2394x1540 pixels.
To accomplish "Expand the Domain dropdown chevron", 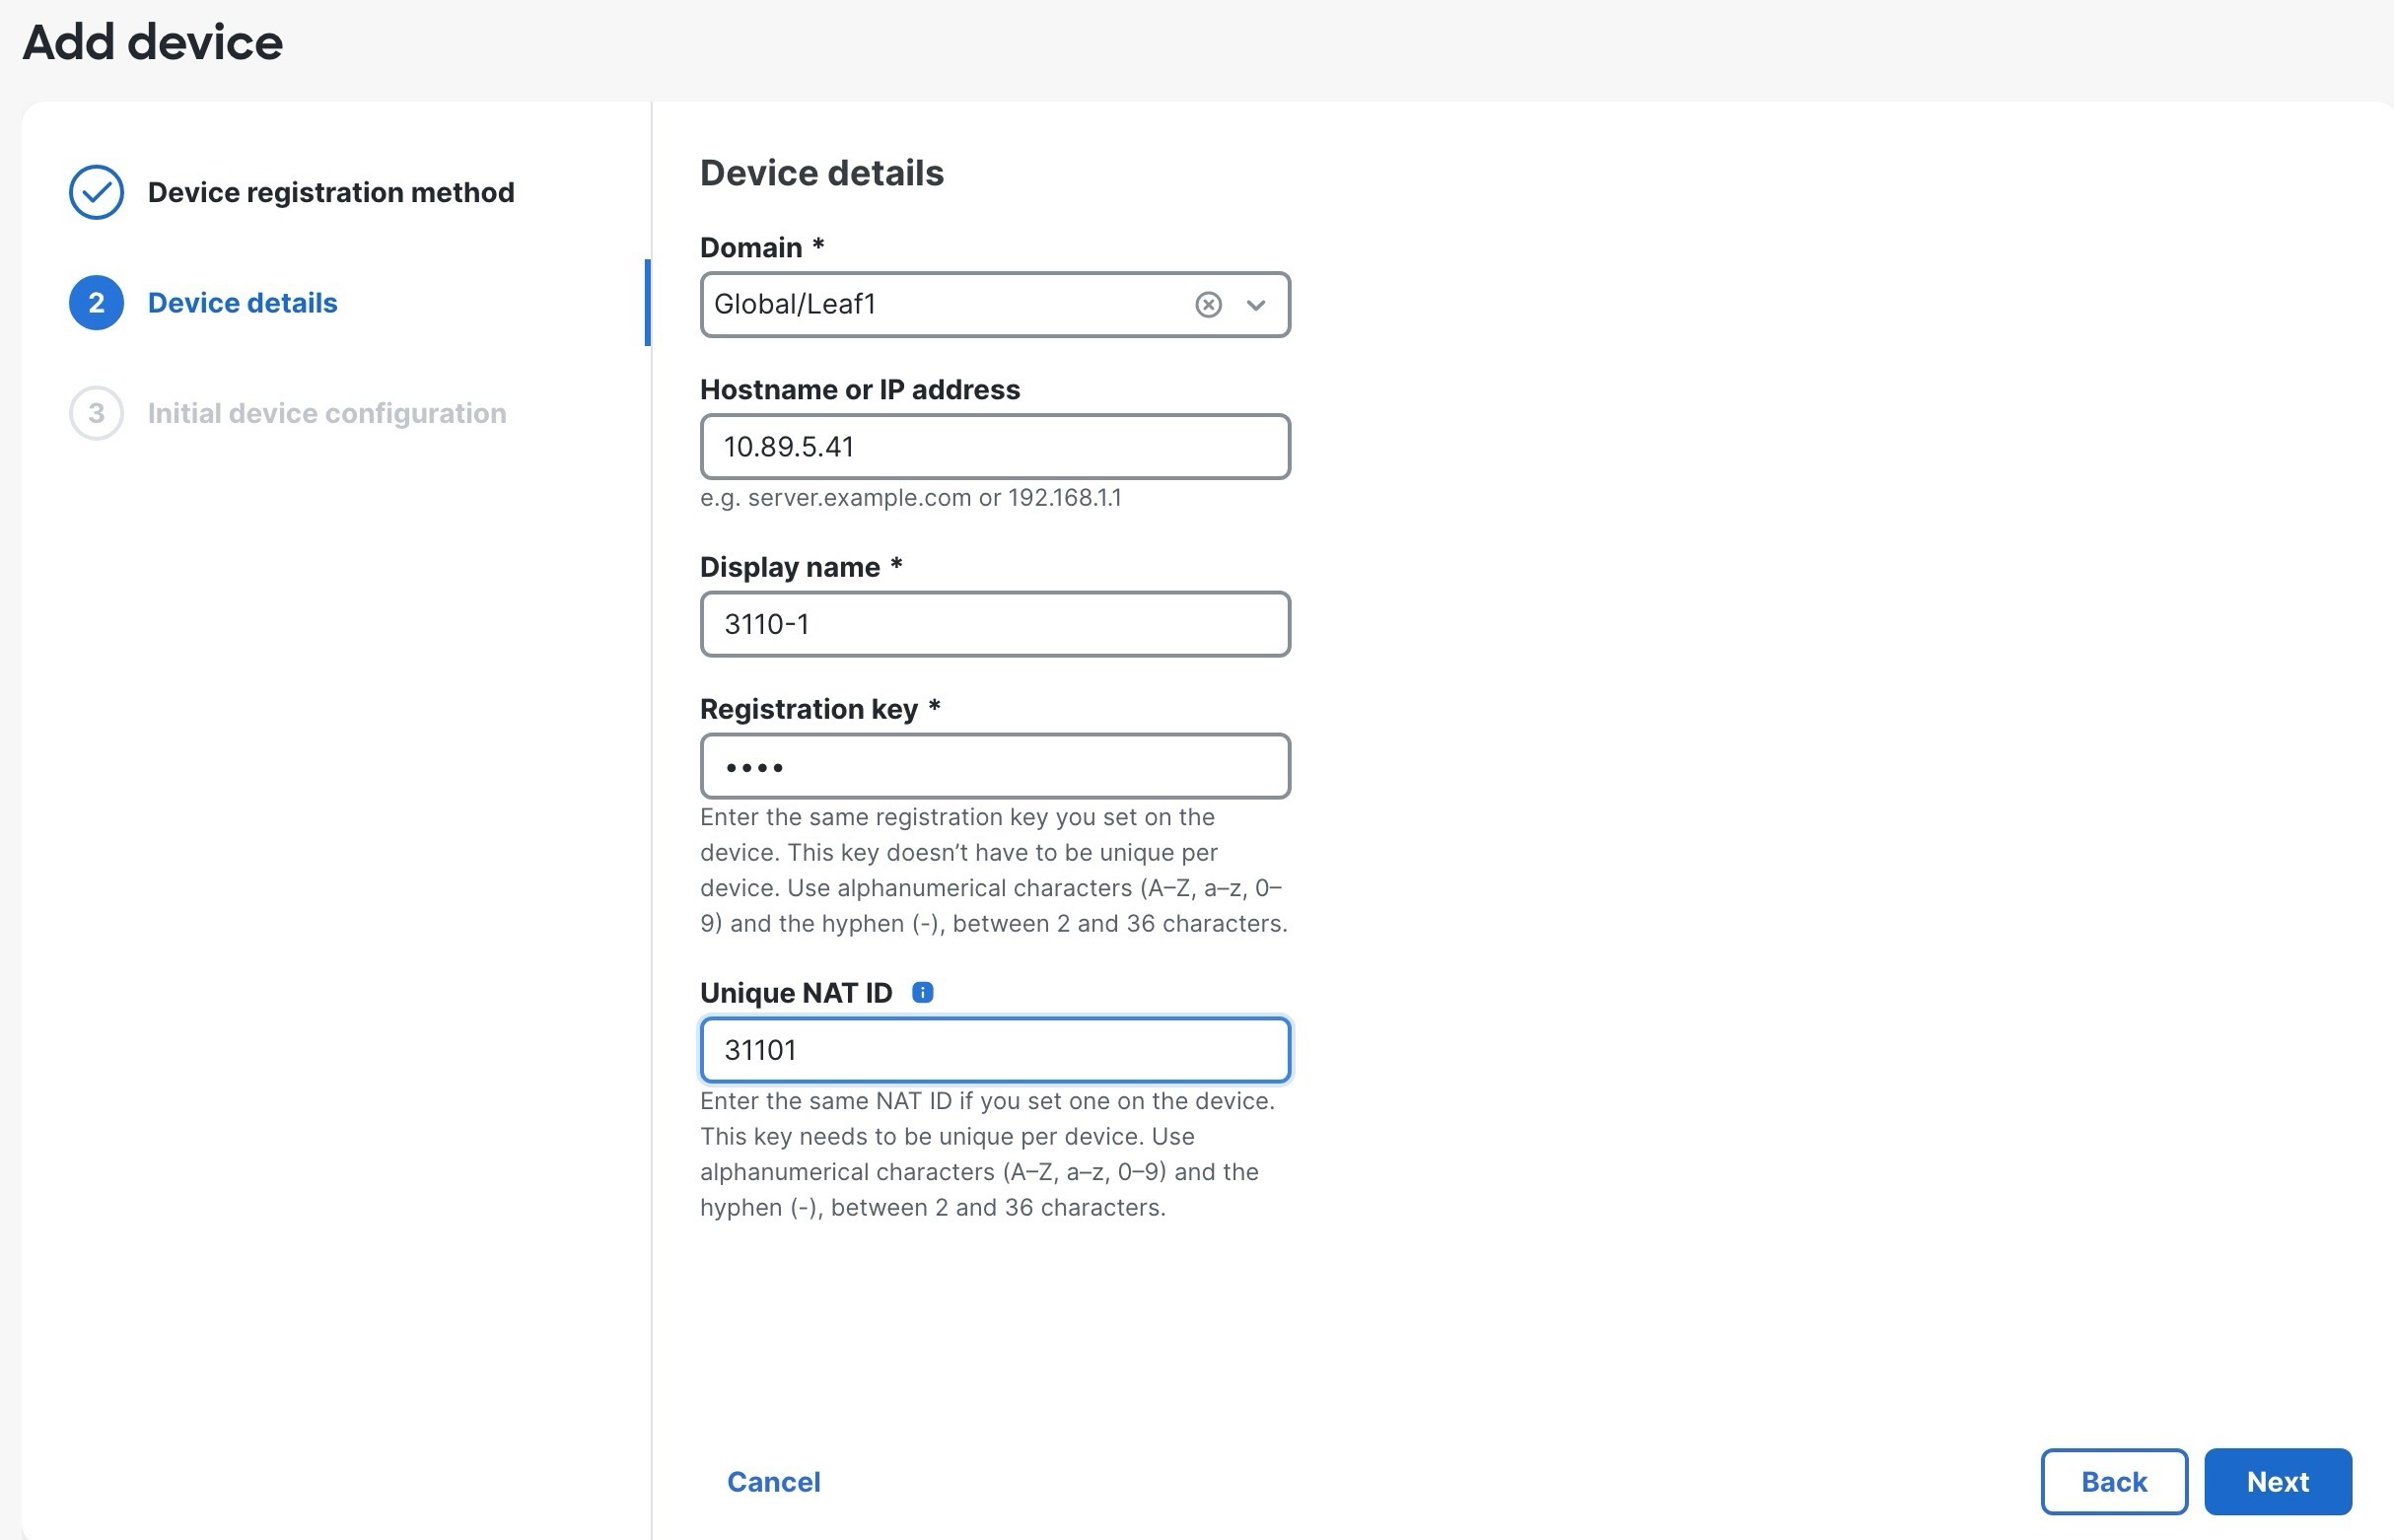I will click(1256, 305).
